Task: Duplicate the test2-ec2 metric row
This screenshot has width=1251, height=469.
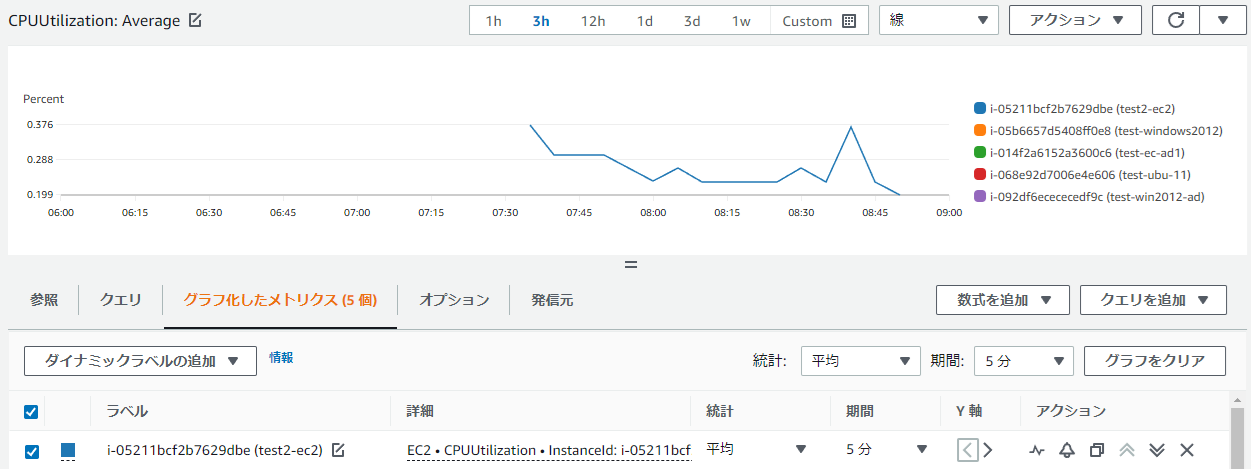Action: pyautogui.click(x=1096, y=450)
